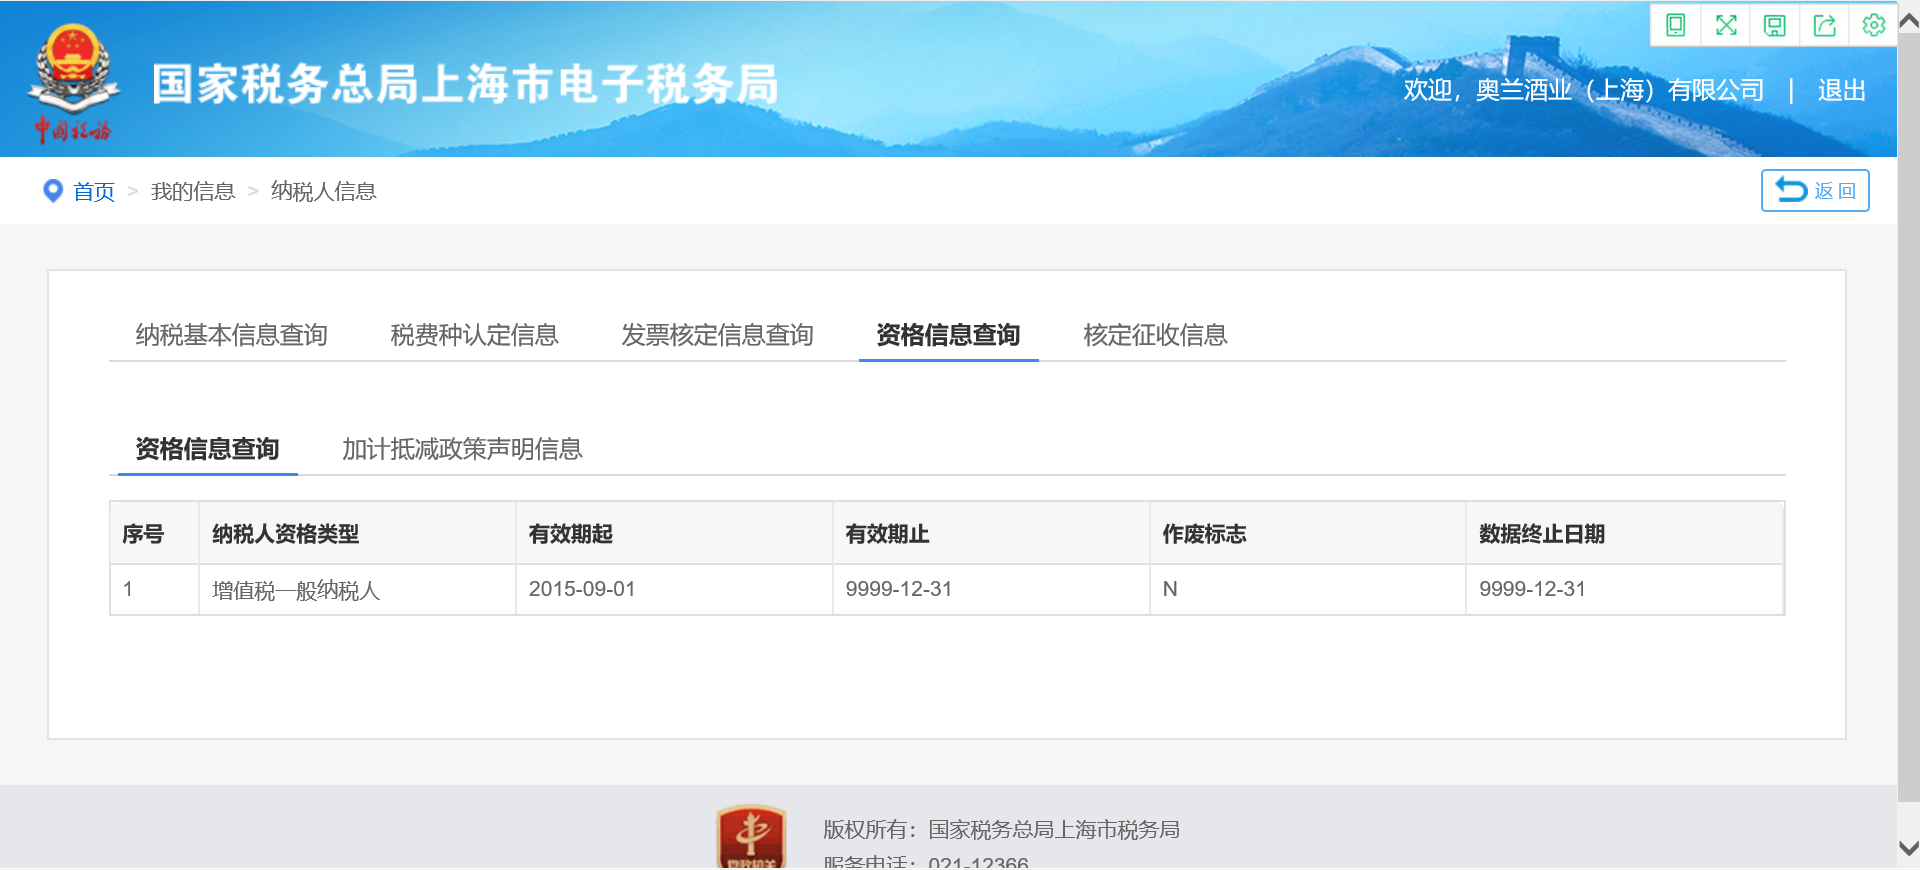Open 我的信息 in the breadcrumb
Screen dimensions: 1920x870
(x=193, y=191)
